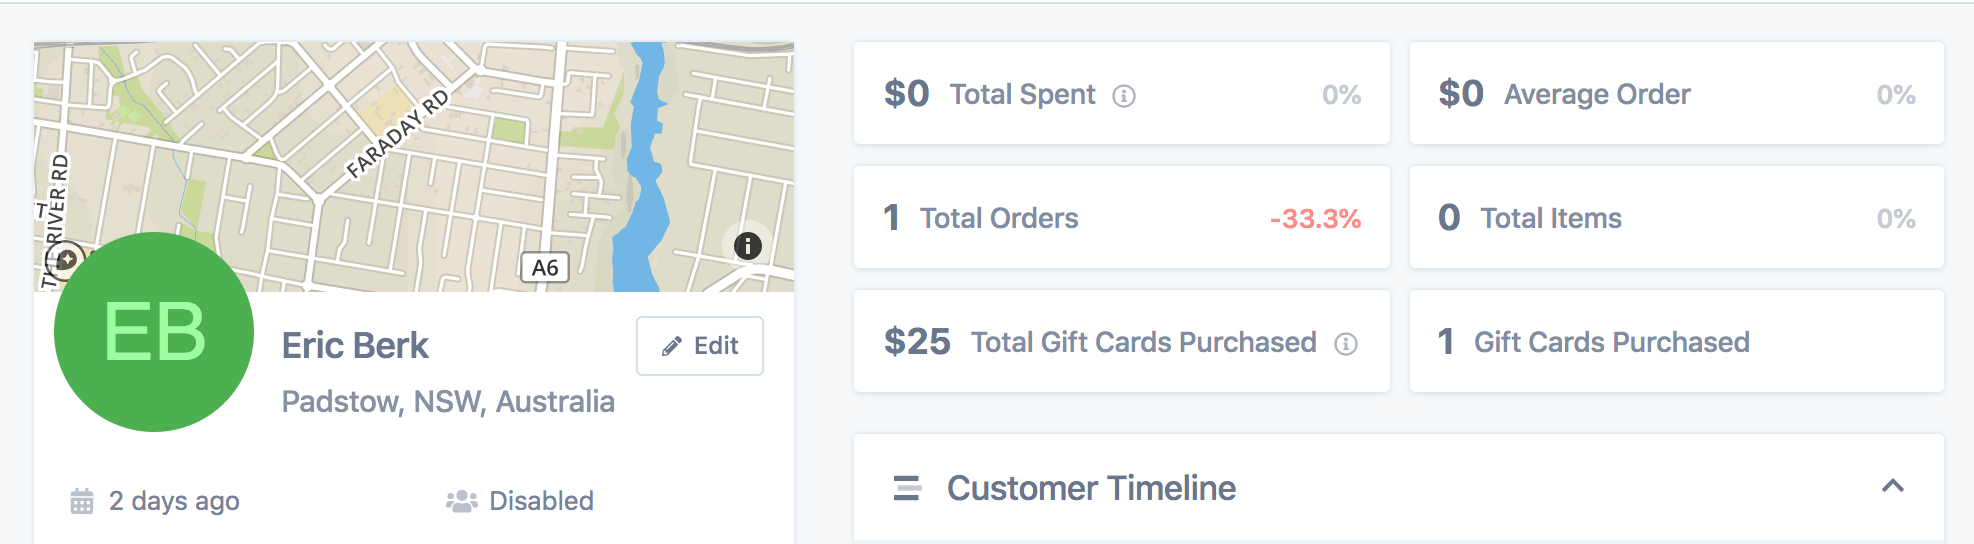Click the Faraday Rd label on map
Viewport: 1974px width, 544px height.
pos(398,134)
